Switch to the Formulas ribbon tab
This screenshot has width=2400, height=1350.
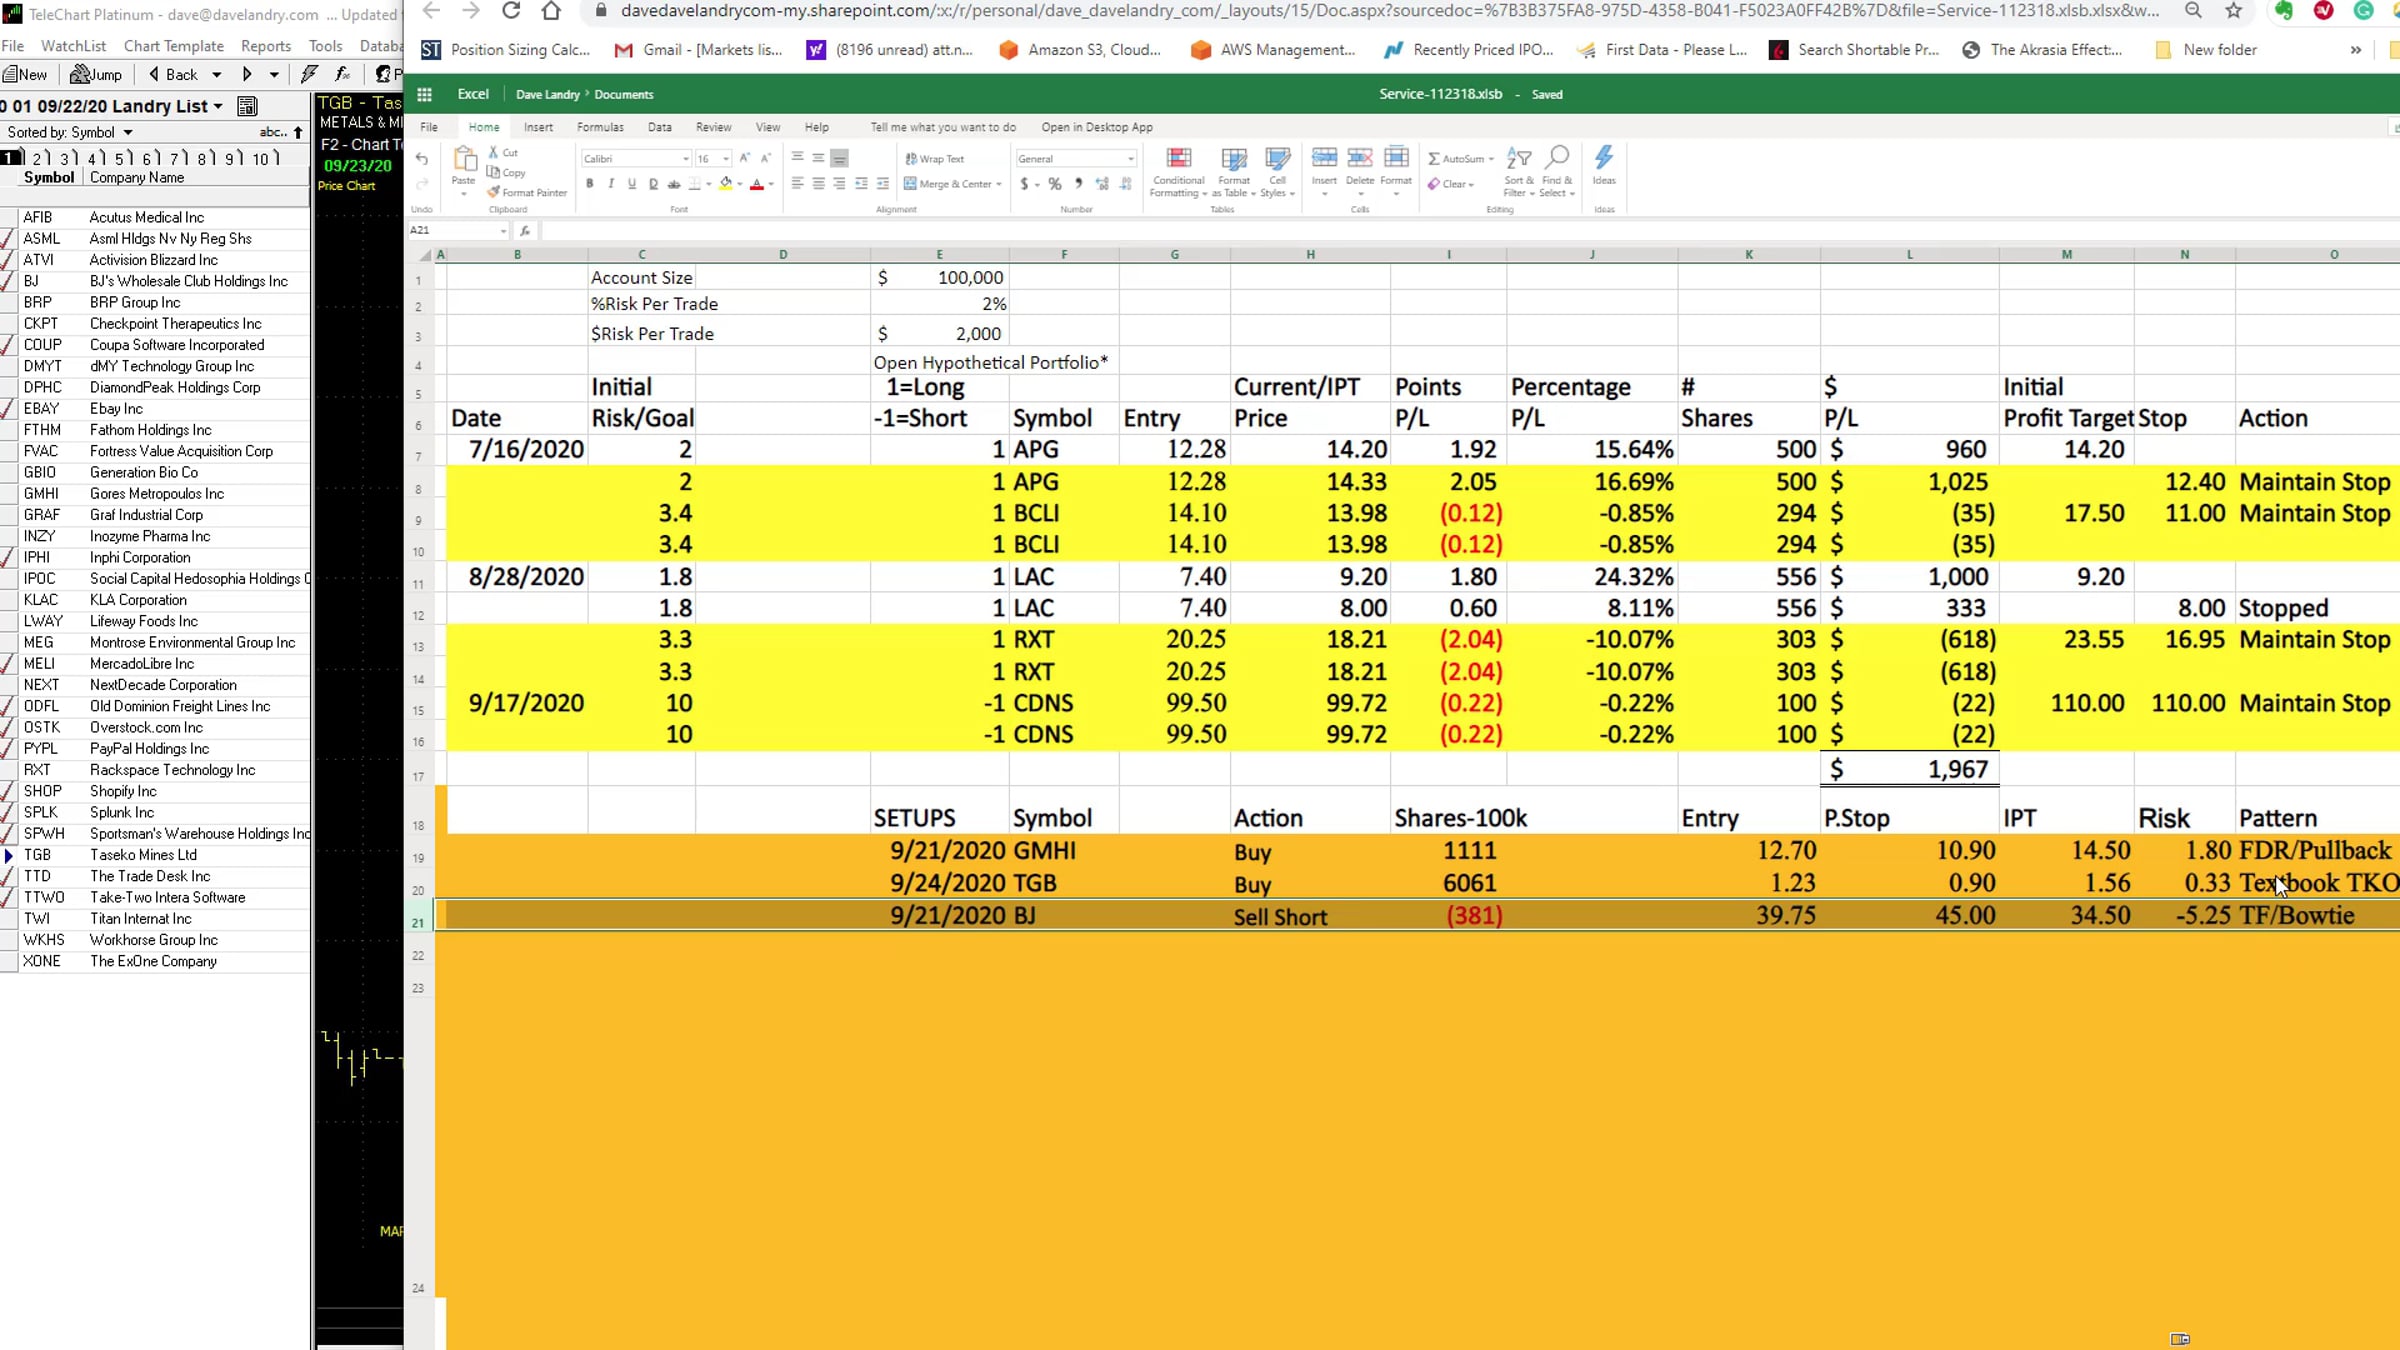point(600,127)
